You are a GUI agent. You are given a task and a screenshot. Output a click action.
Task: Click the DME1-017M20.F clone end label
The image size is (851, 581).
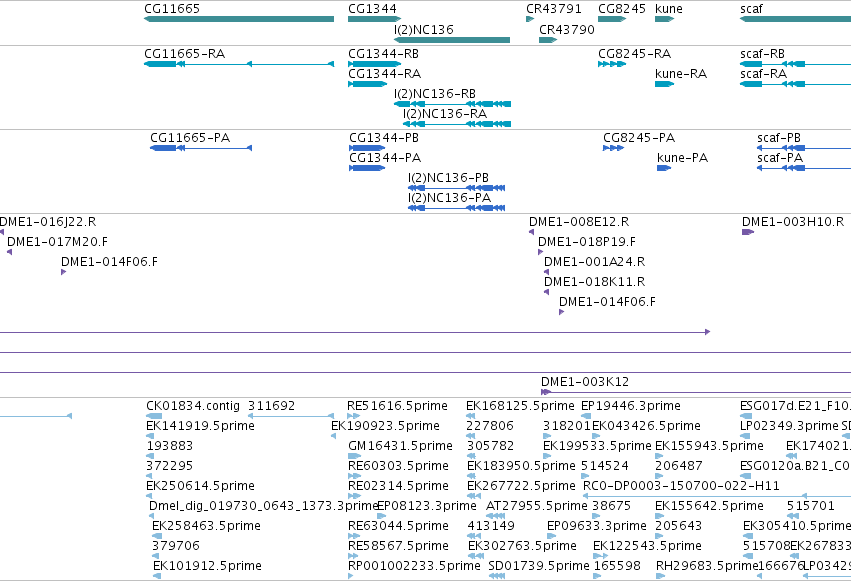pyautogui.click(x=58, y=242)
